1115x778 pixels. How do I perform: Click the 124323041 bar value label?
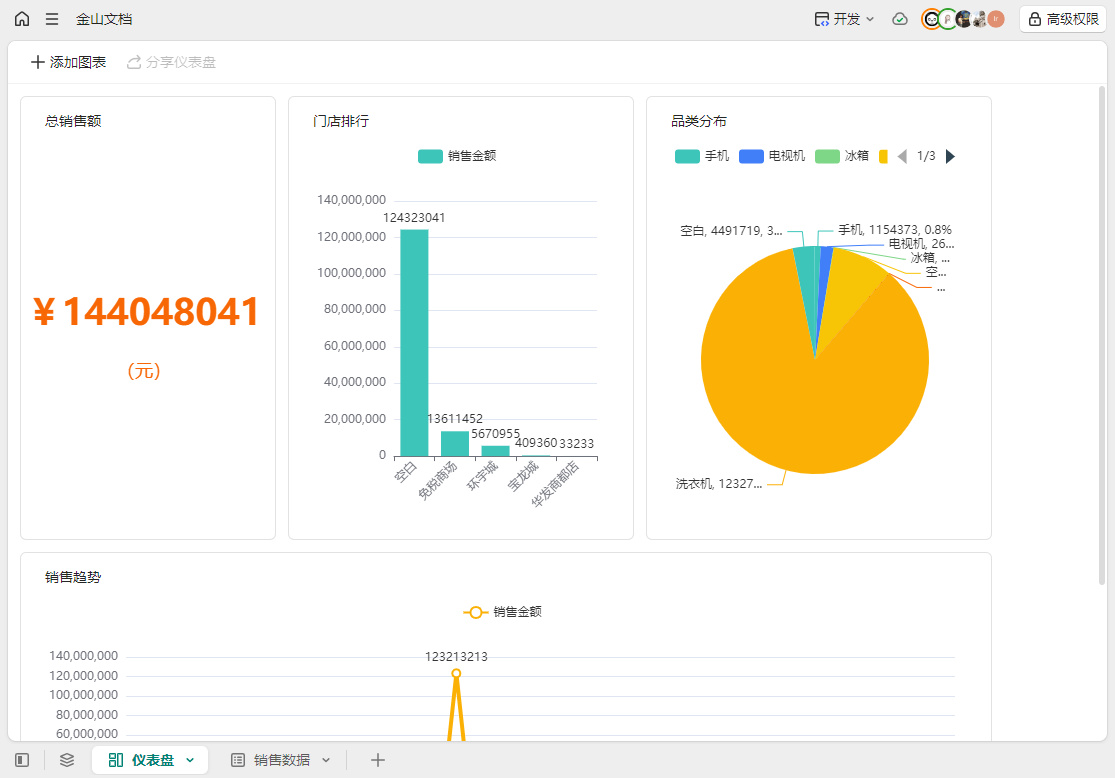(415, 218)
